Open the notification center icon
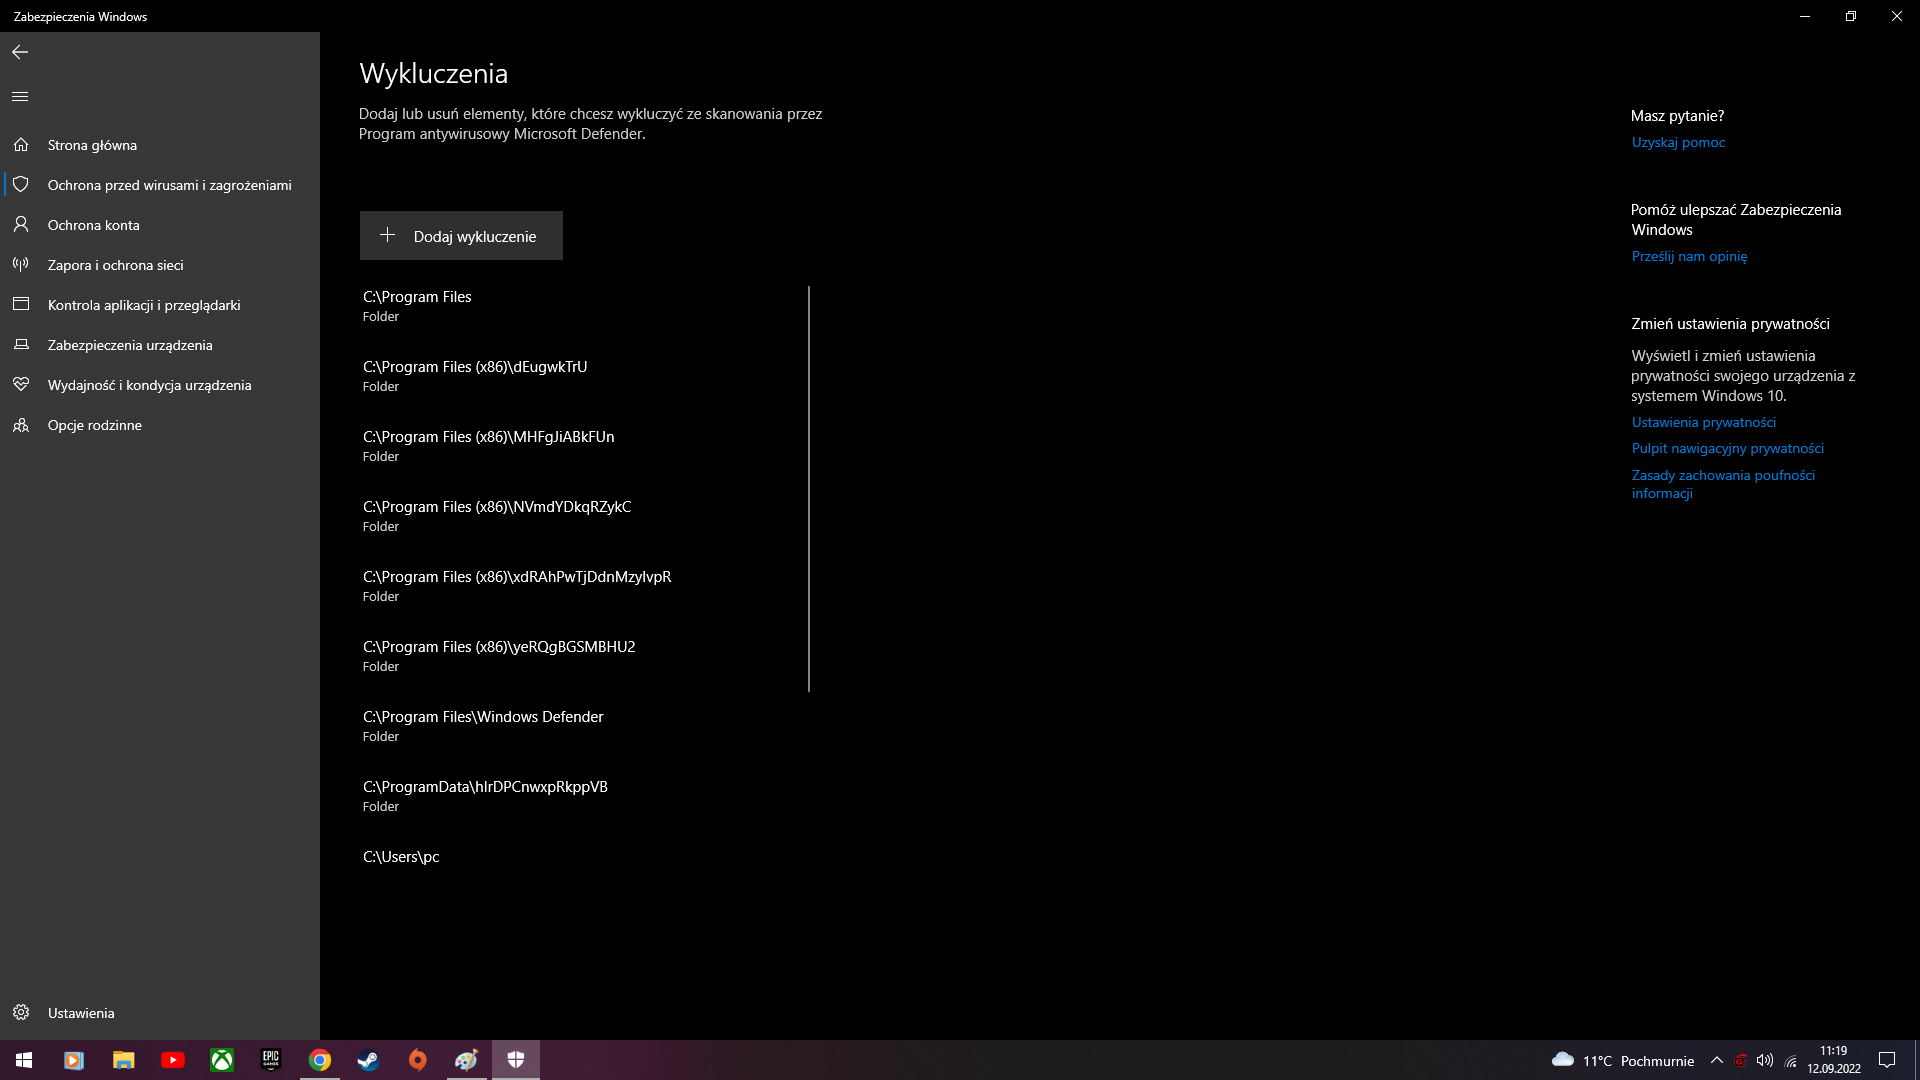The width and height of the screenshot is (1920, 1080). pyautogui.click(x=1887, y=1060)
